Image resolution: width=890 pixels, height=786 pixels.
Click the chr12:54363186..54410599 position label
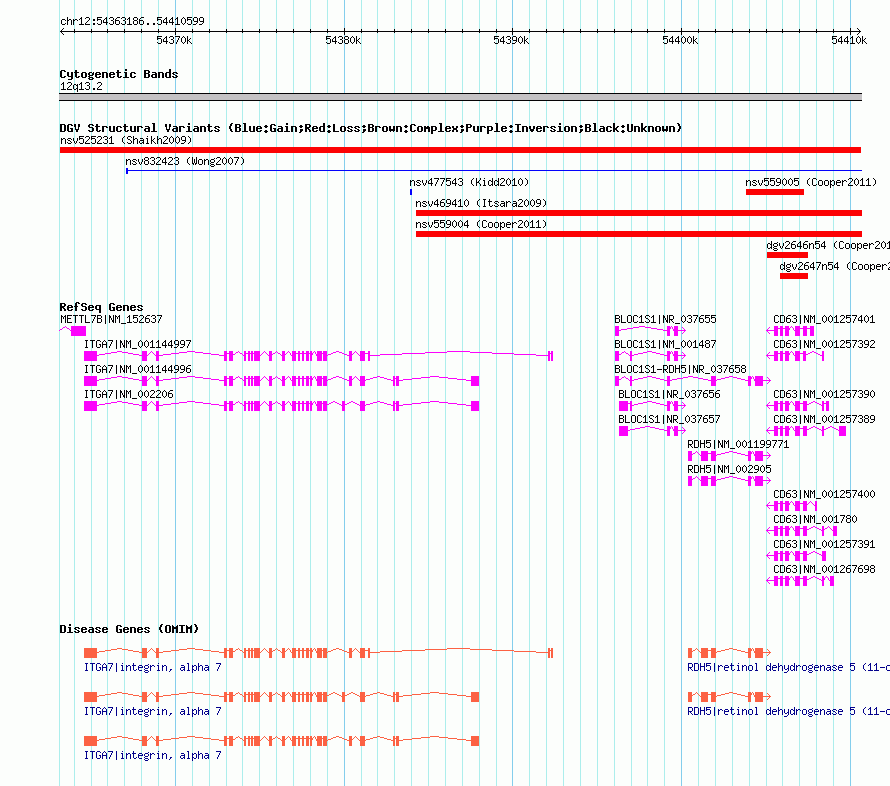coord(132,21)
